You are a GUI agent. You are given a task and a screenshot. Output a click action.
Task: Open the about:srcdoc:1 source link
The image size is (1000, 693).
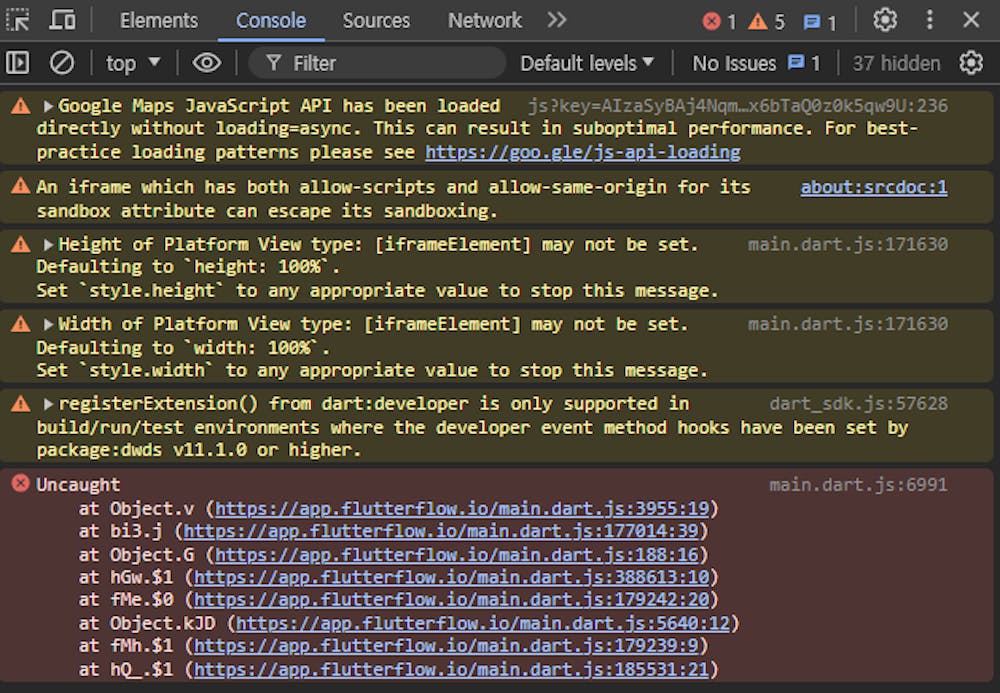(873, 187)
